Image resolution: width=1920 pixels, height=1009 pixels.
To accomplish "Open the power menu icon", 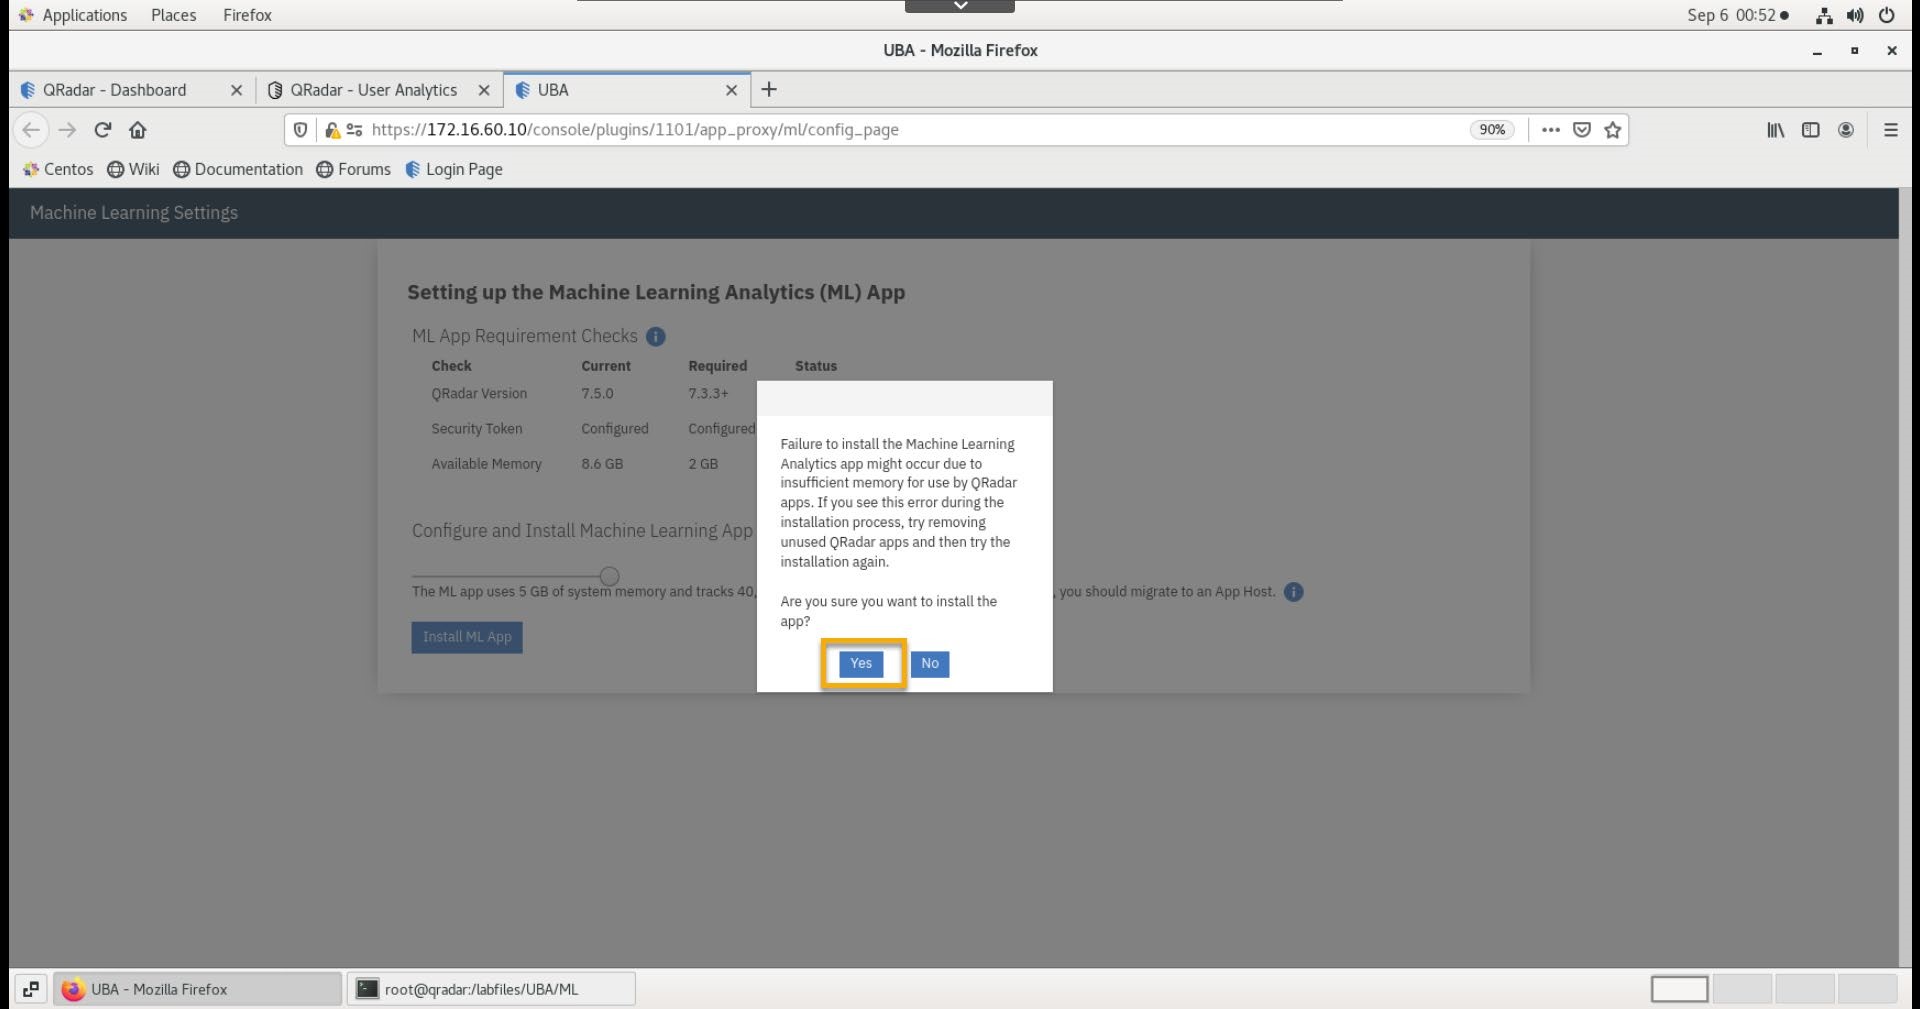I will (x=1887, y=15).
